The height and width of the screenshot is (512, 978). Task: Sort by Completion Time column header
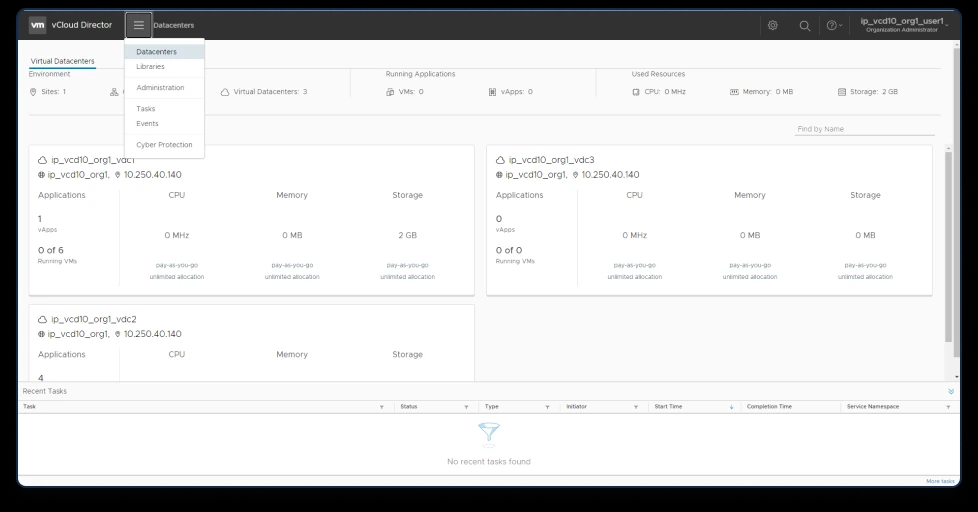coord(769,407)
